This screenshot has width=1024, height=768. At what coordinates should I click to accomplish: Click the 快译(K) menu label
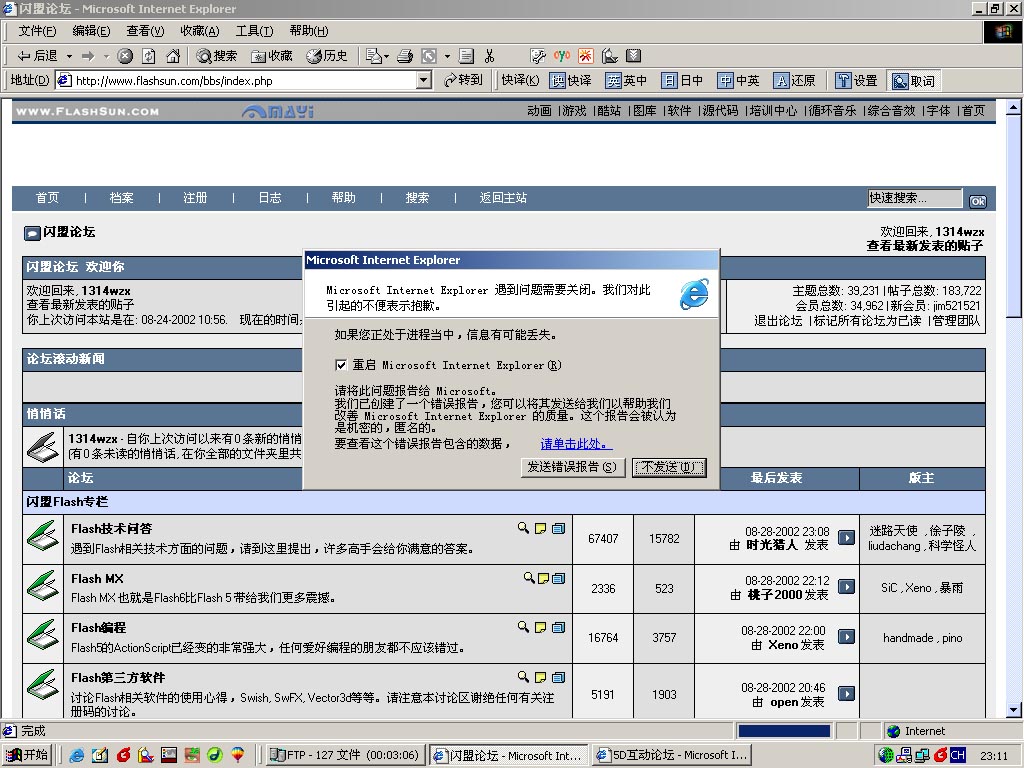[x=520, y=80]
